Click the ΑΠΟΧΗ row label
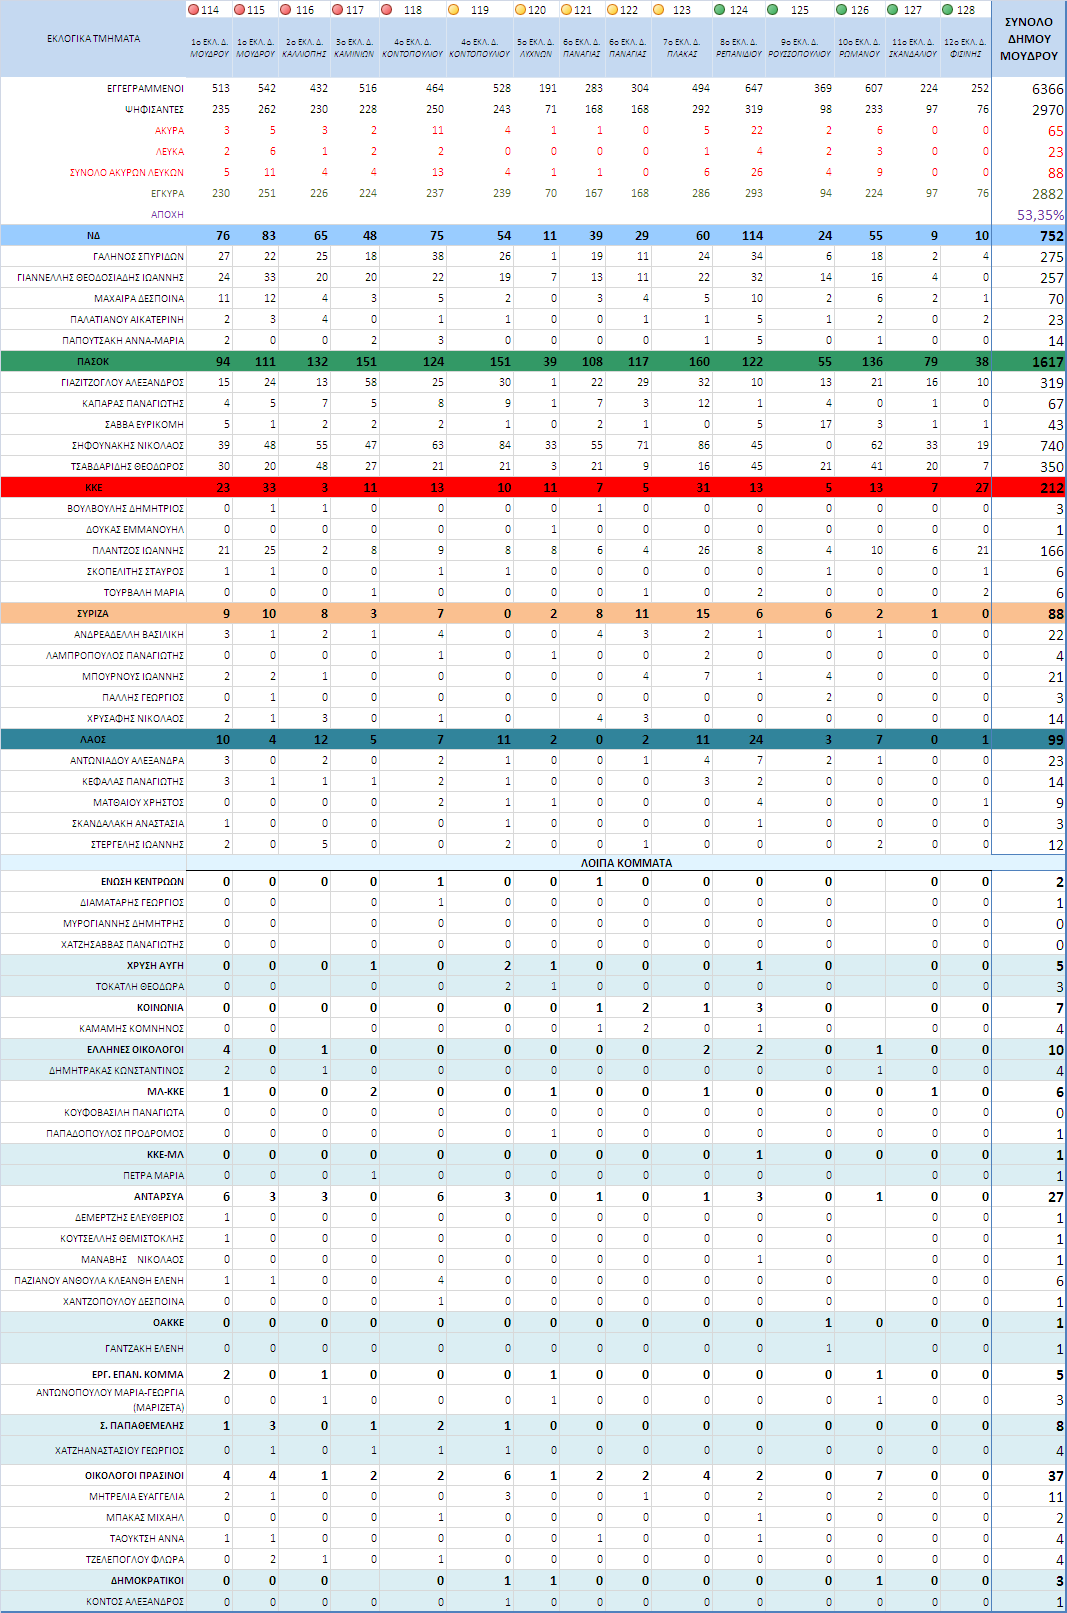Screen dimensions: 1067x1613 pyautogui.click(x=167, y=214)
